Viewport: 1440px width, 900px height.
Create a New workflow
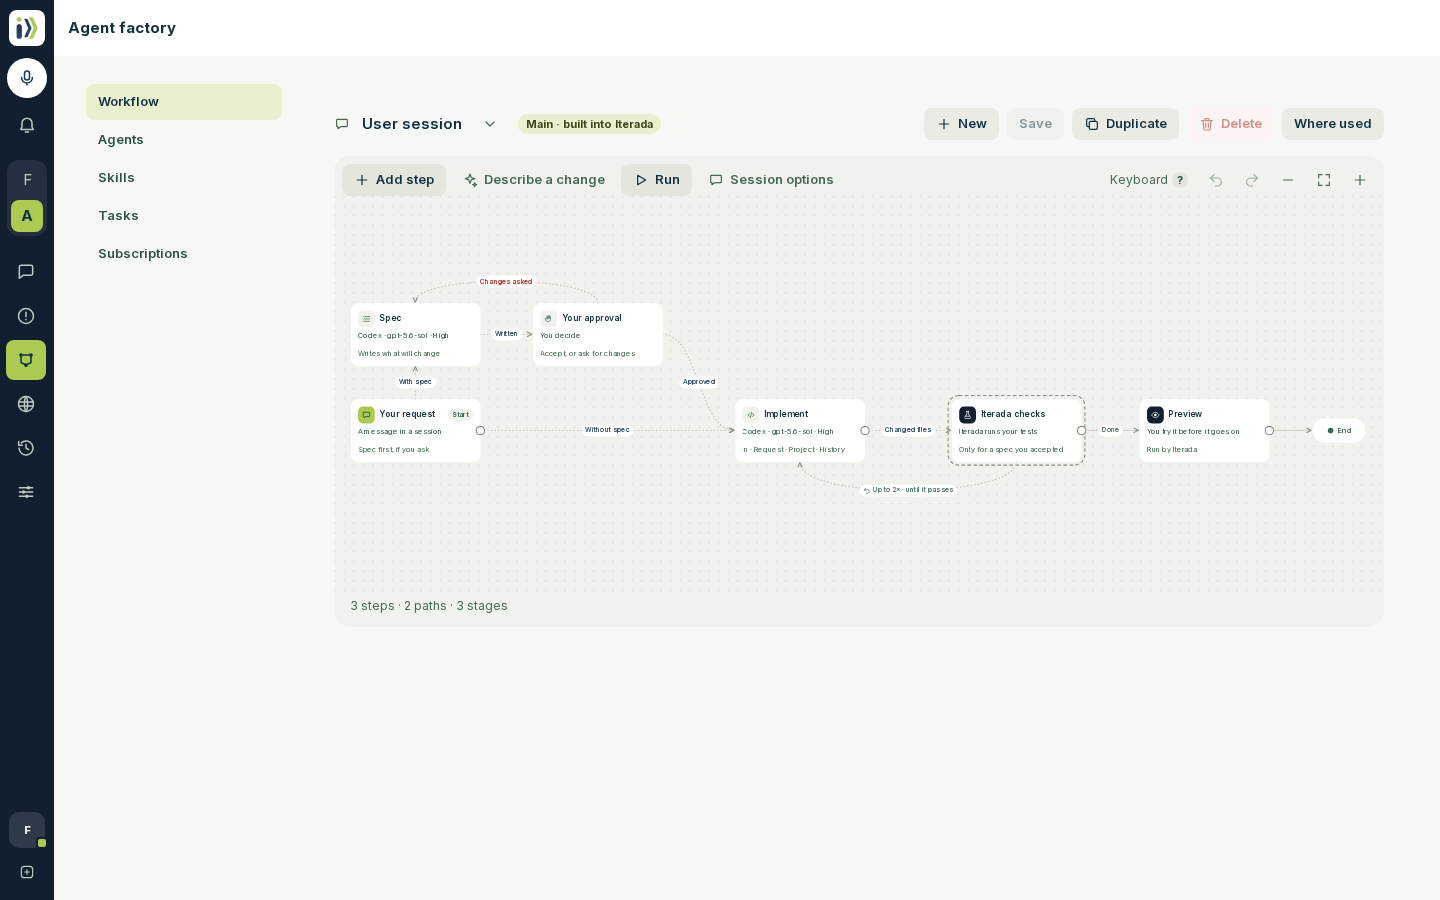pos(961,124)
